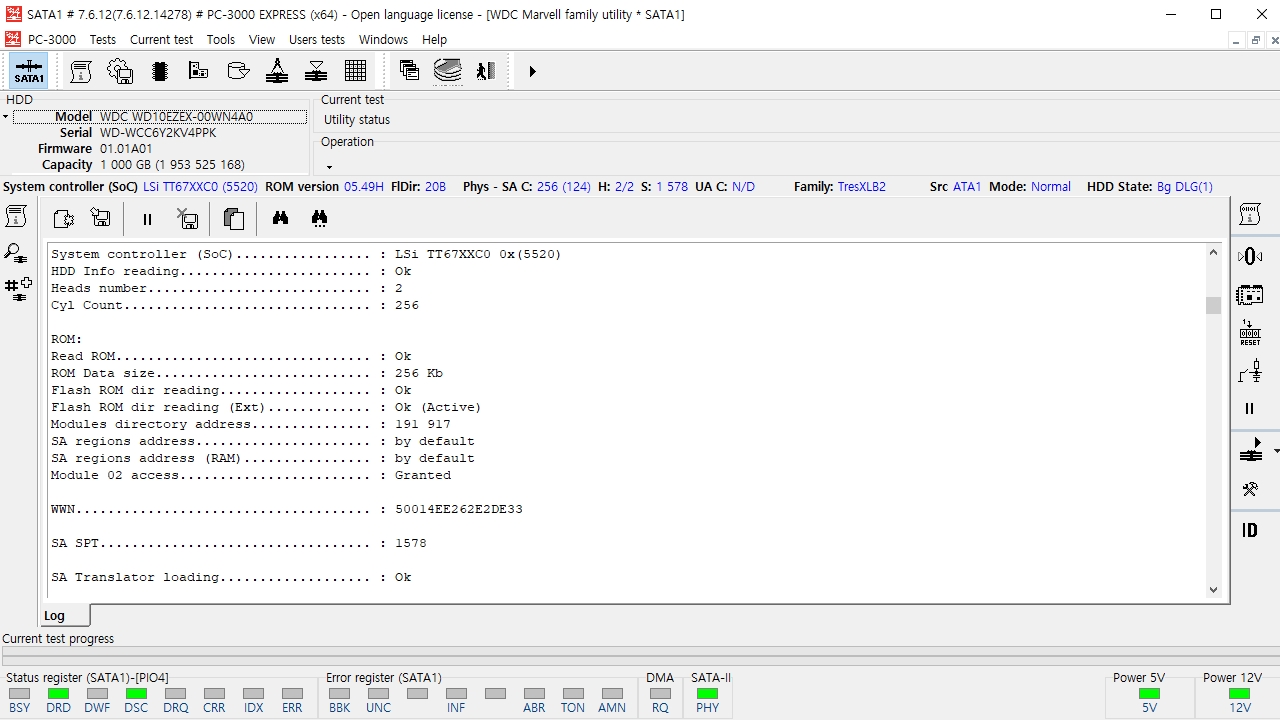
Task: Click the PHY SATA-II status indicator
Action: click(707, 694)
